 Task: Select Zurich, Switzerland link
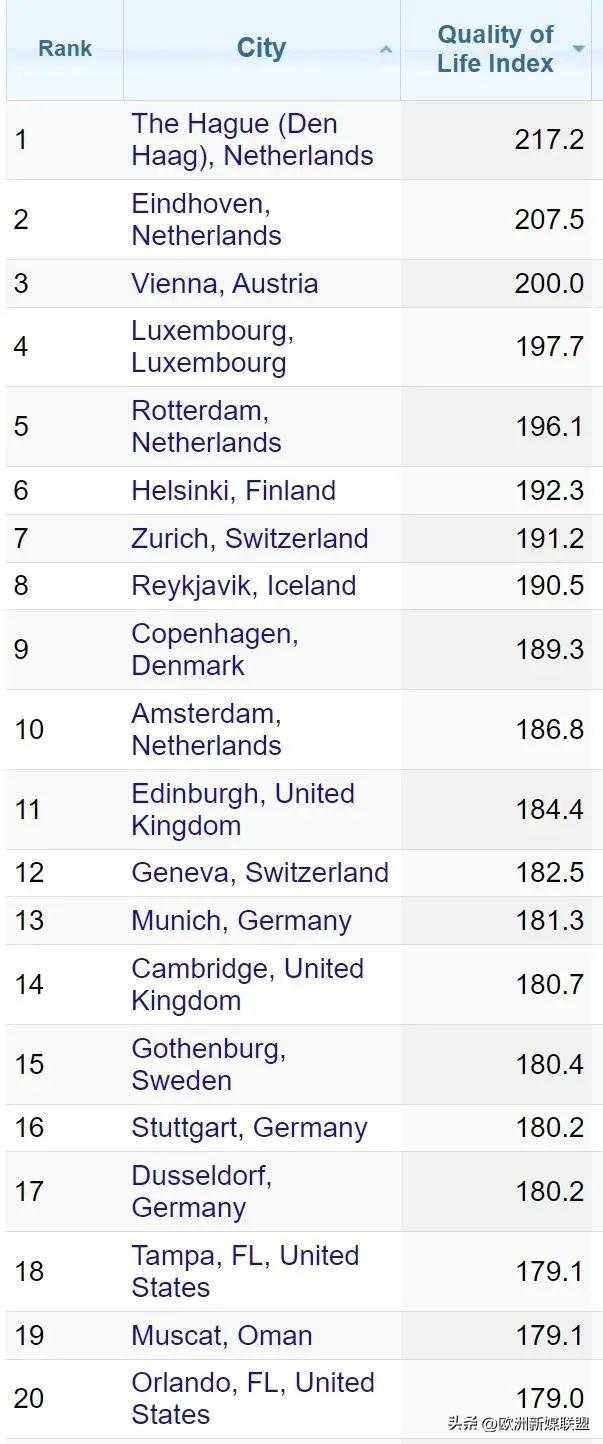(x=249, y=539)
